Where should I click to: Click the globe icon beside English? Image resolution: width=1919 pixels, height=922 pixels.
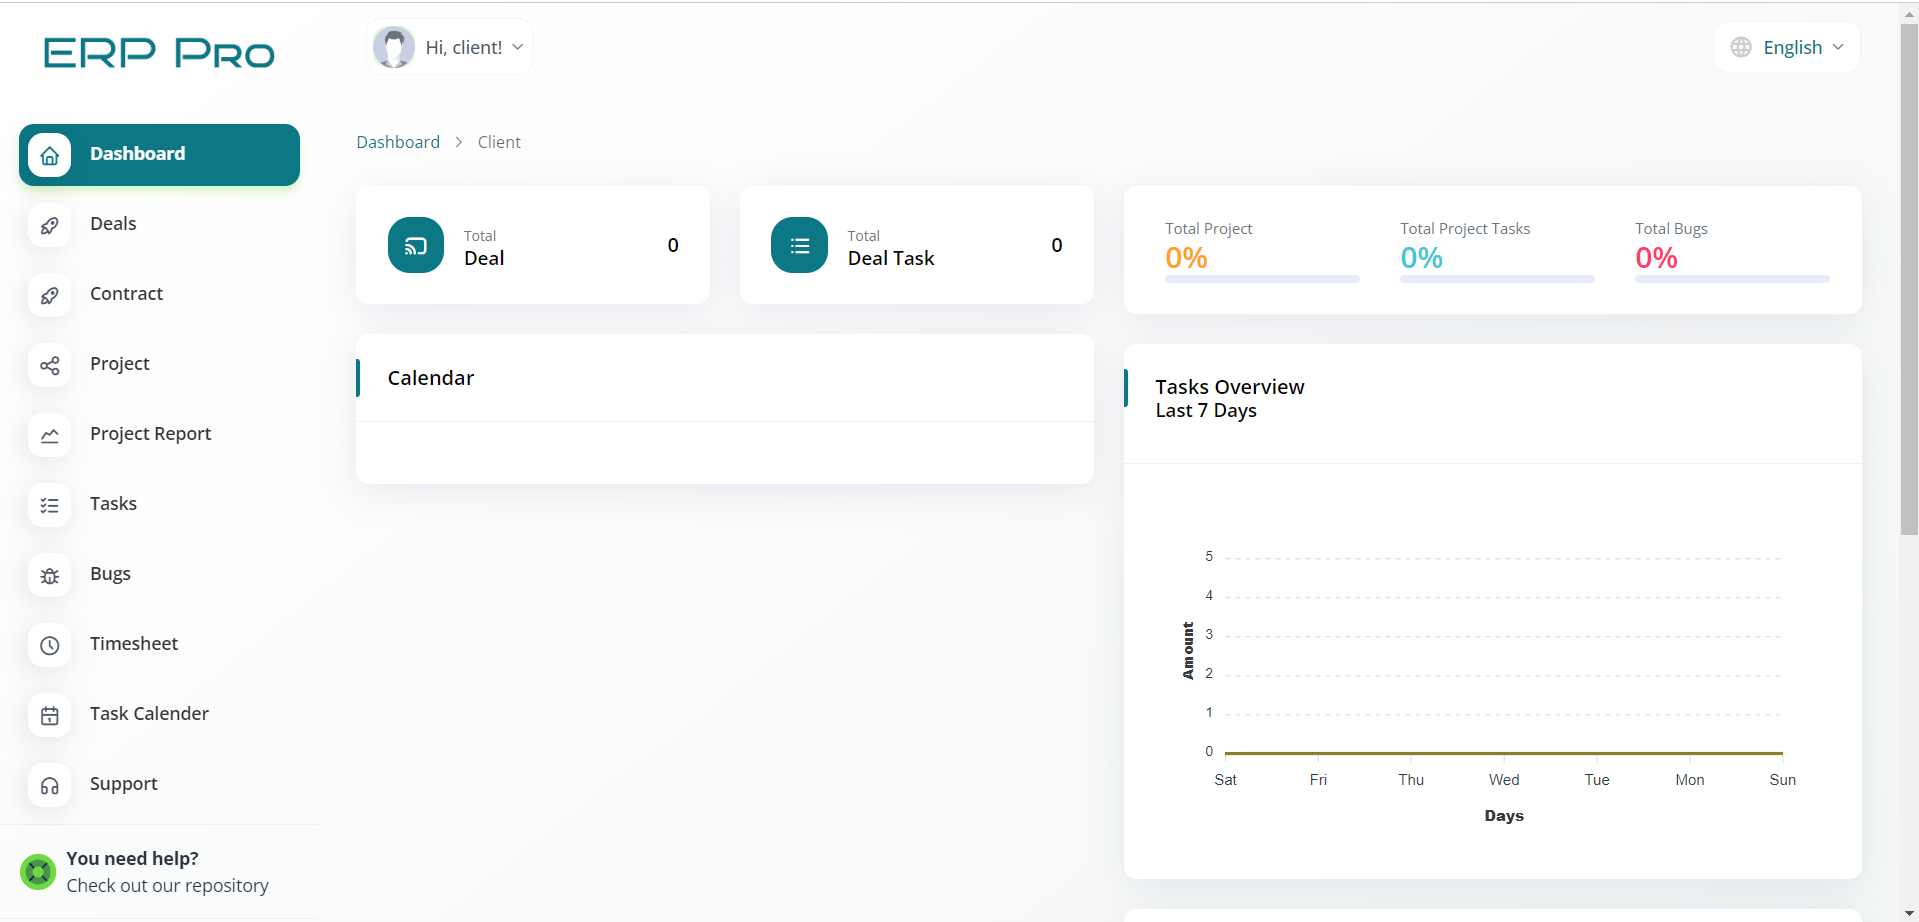click(1741, 47)
